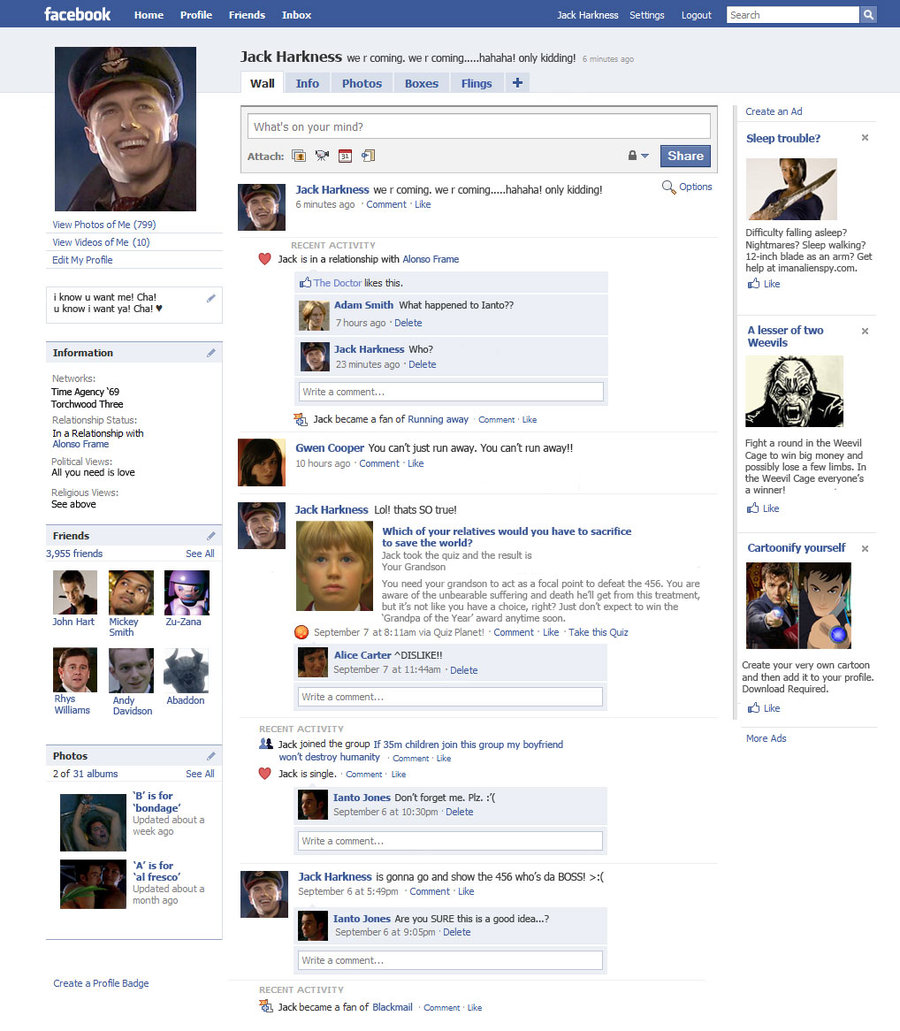Image resolution: width=900 pixels, height=1031 pixels.
Task: Focus the Search field in header
Action: 793,14
